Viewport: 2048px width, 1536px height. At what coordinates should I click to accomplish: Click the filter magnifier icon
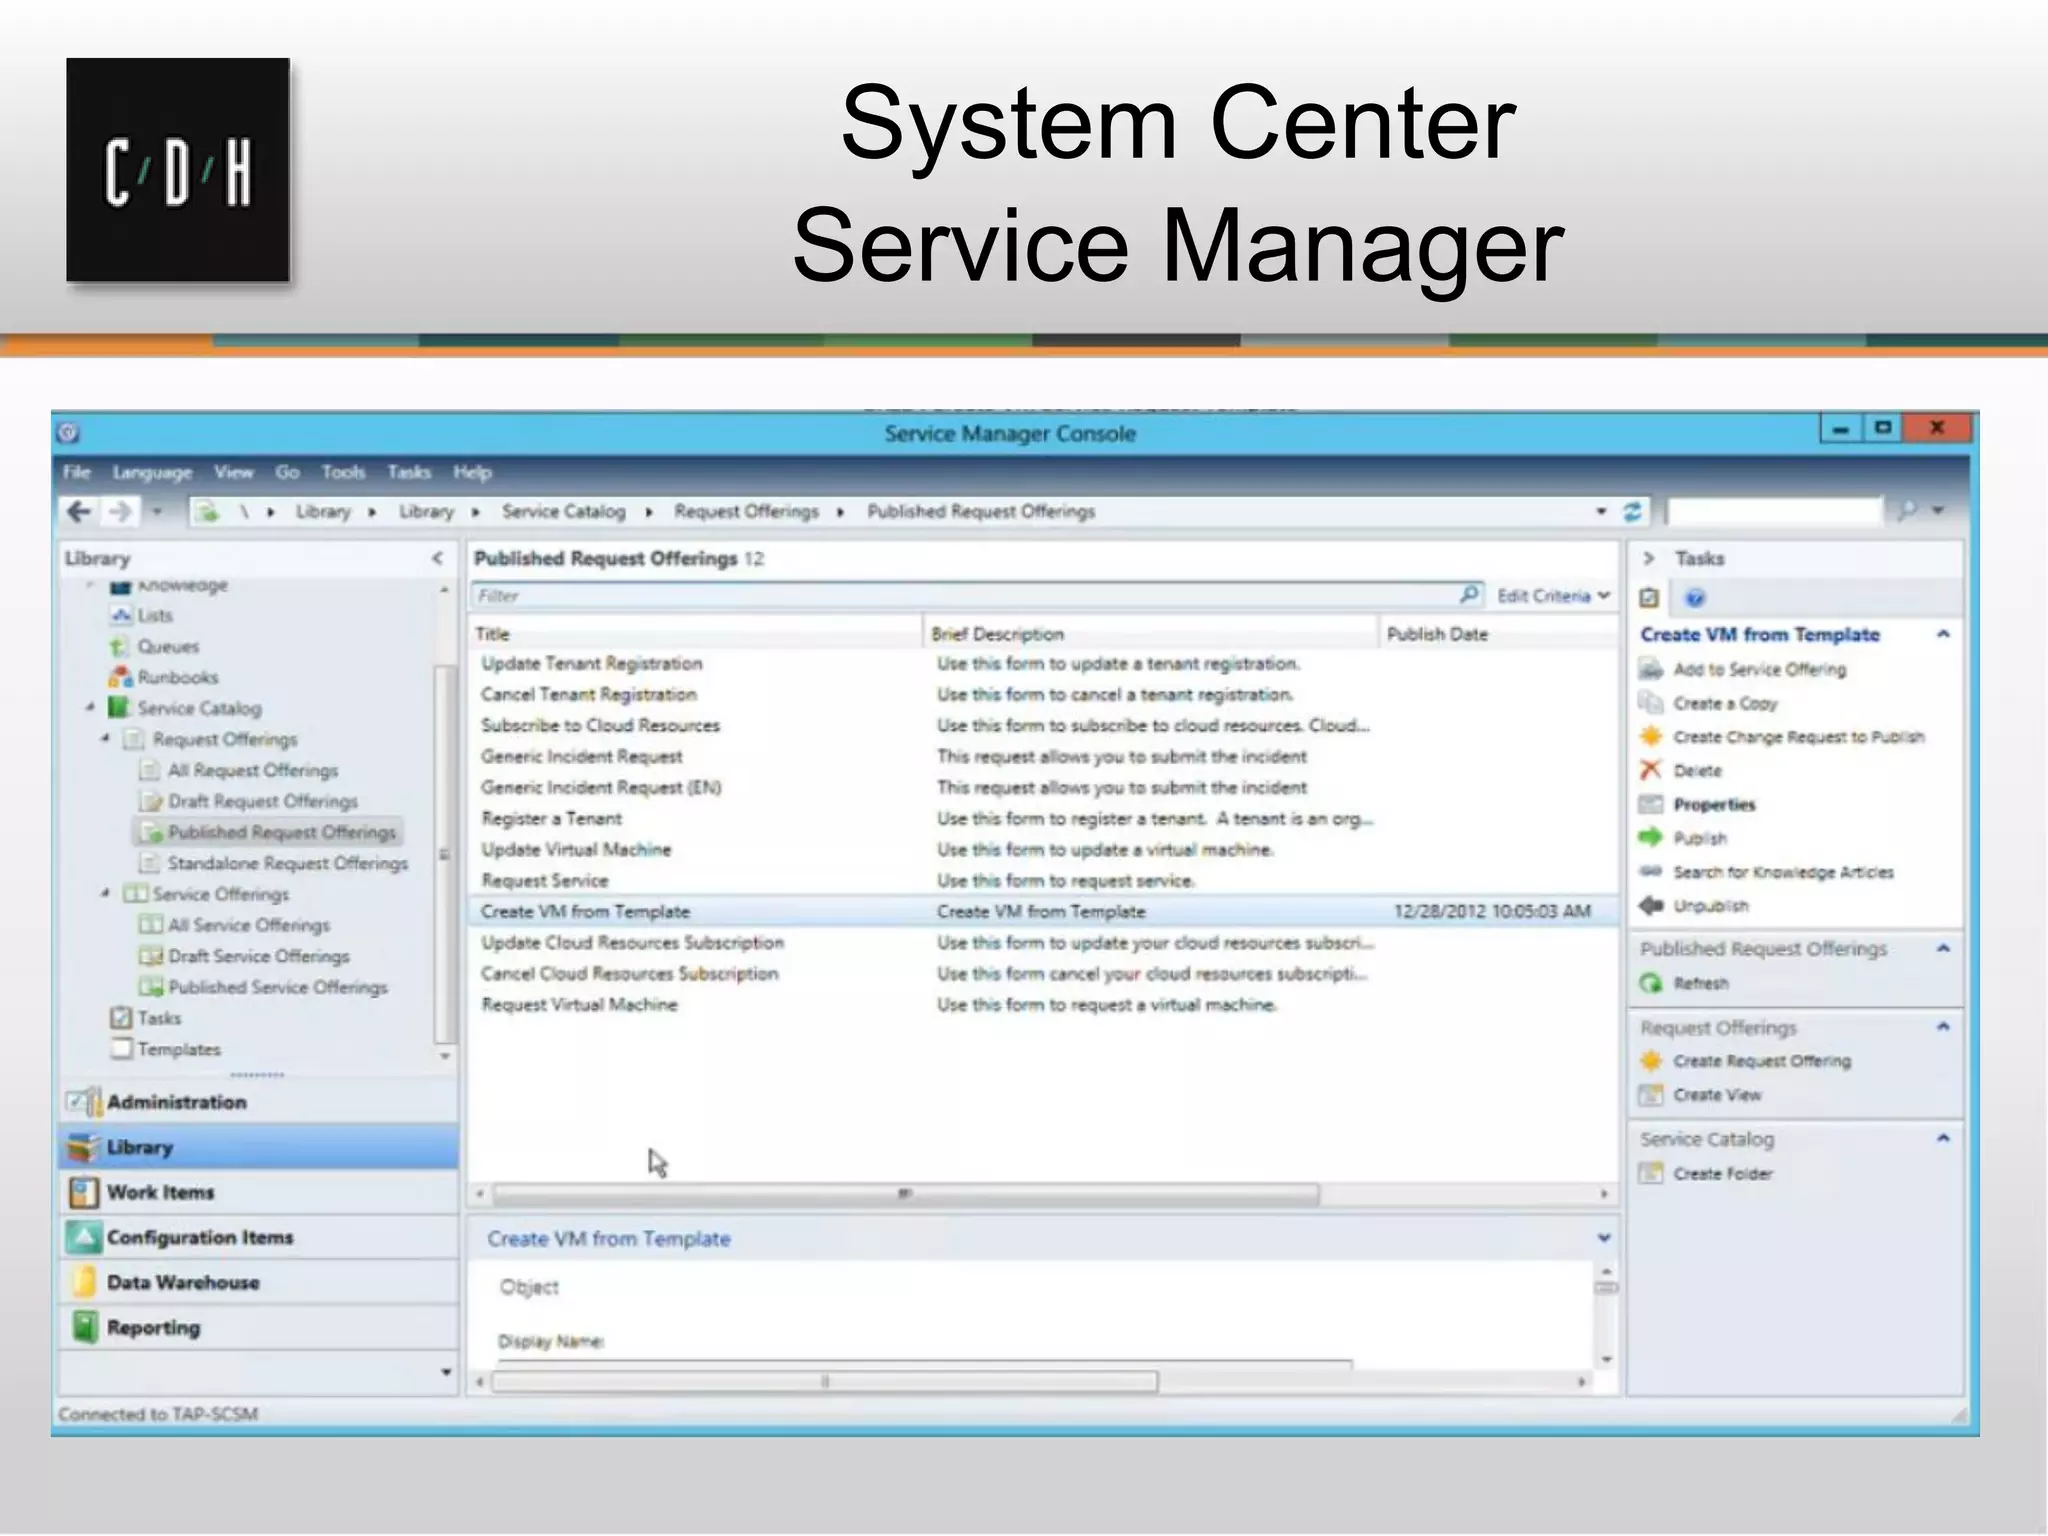point(1469,595)
